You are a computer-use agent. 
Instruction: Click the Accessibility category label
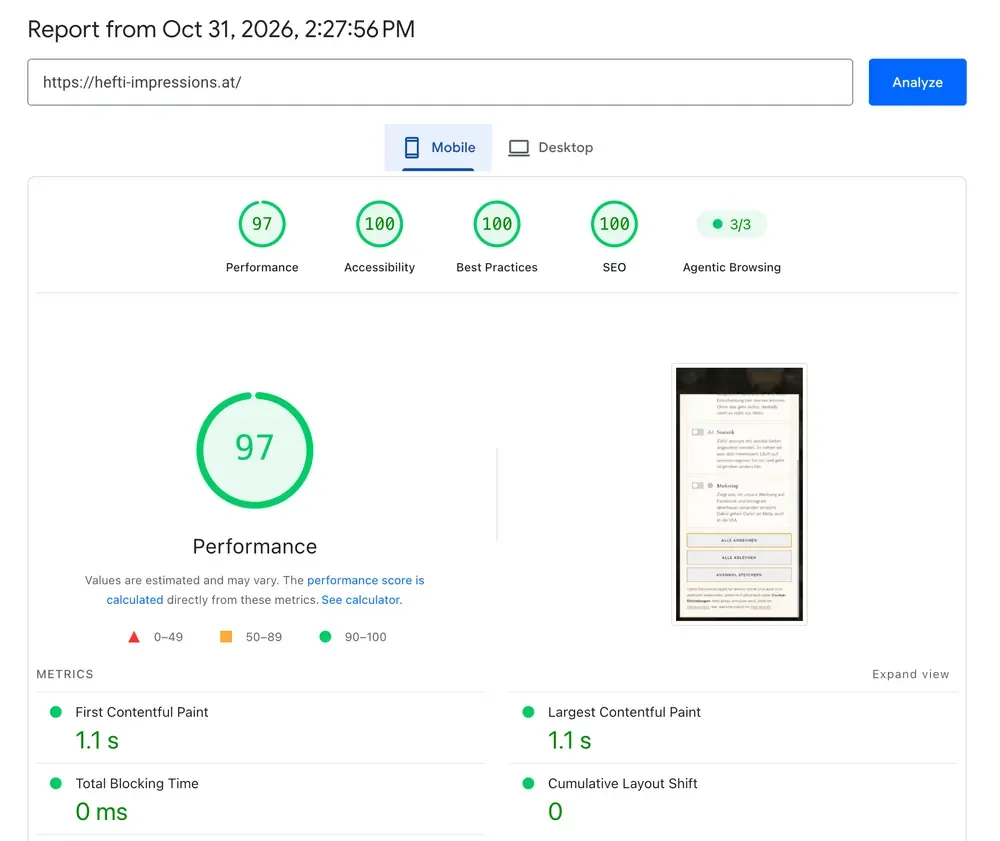pyautogui.click(x=379, y=267)
